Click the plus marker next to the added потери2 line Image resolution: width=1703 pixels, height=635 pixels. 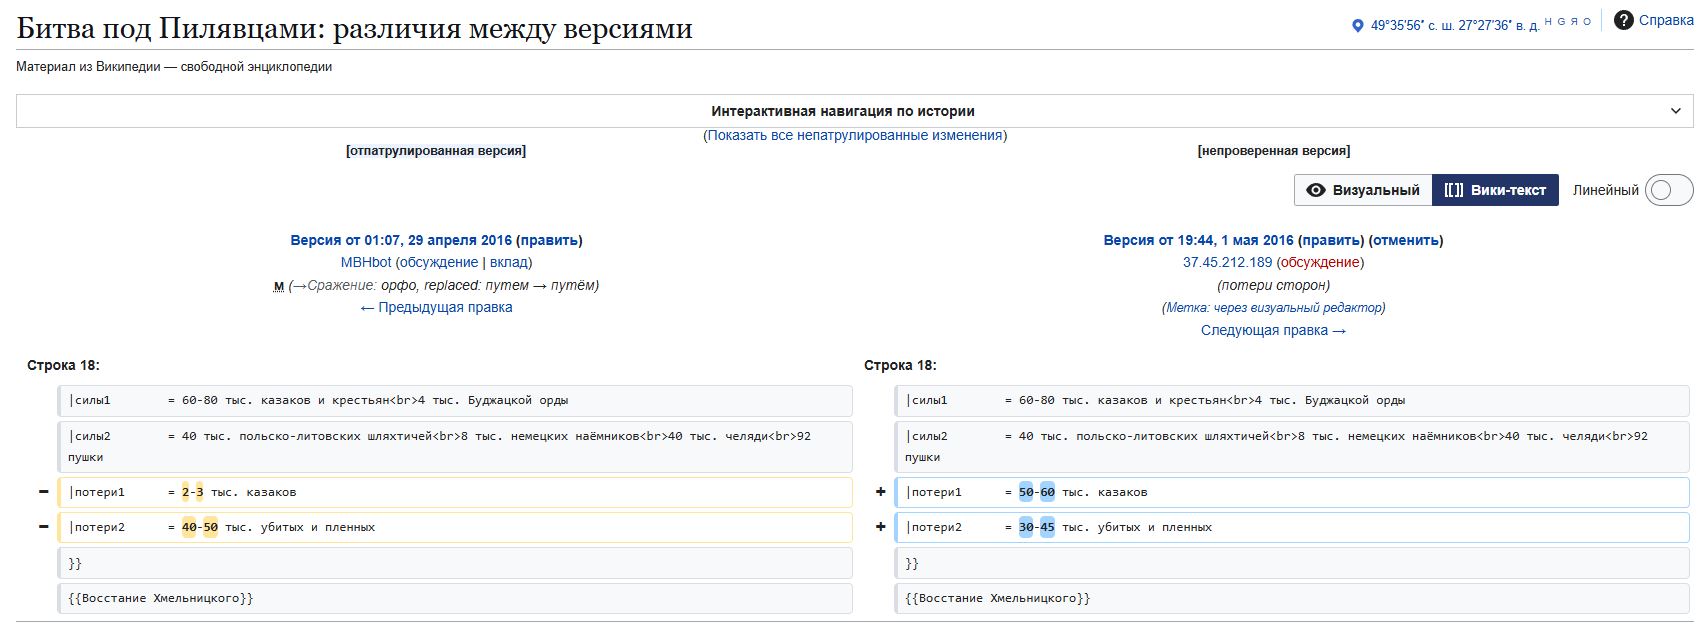click(x=880, y=527)
